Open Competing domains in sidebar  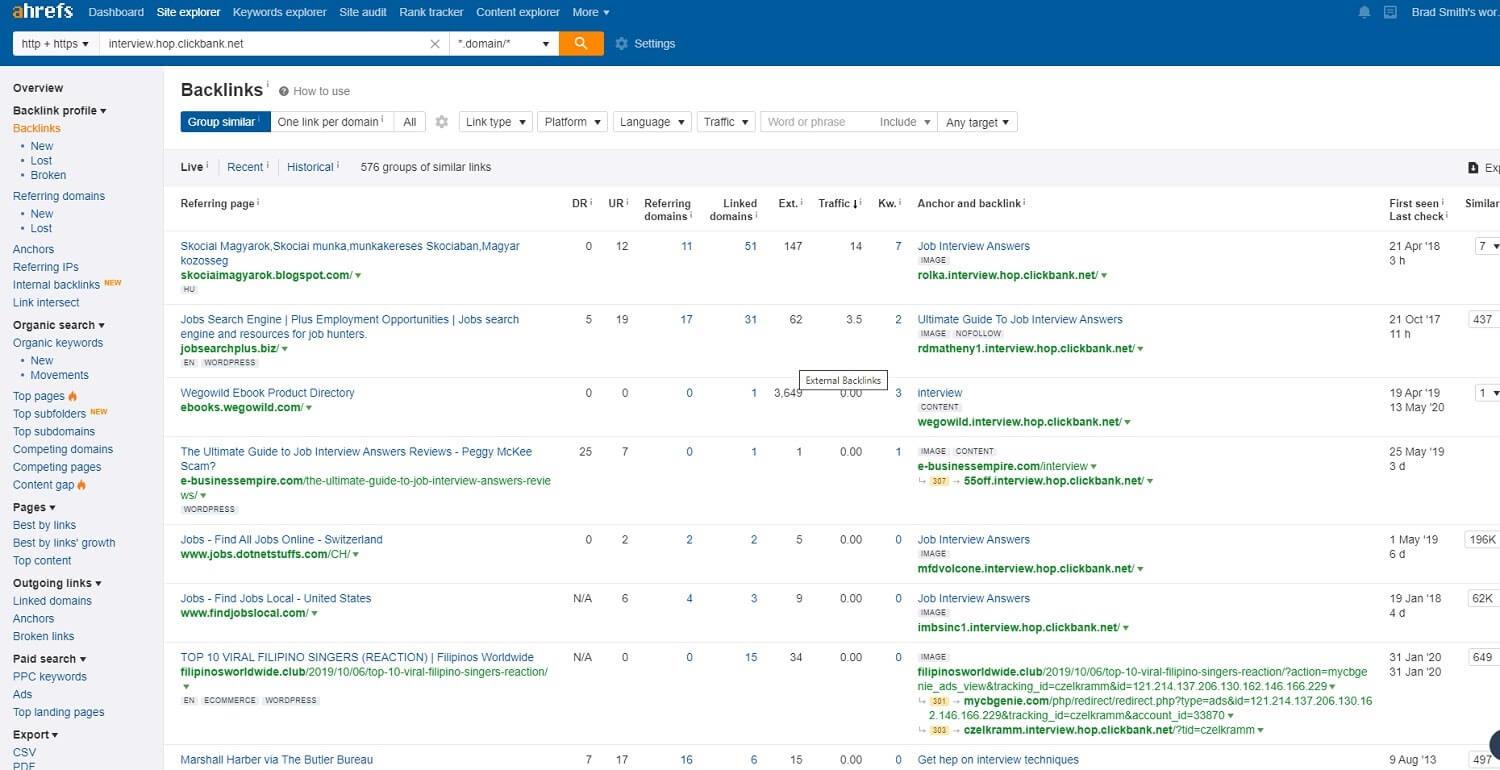pyautogui.click(x=63, y=449)
